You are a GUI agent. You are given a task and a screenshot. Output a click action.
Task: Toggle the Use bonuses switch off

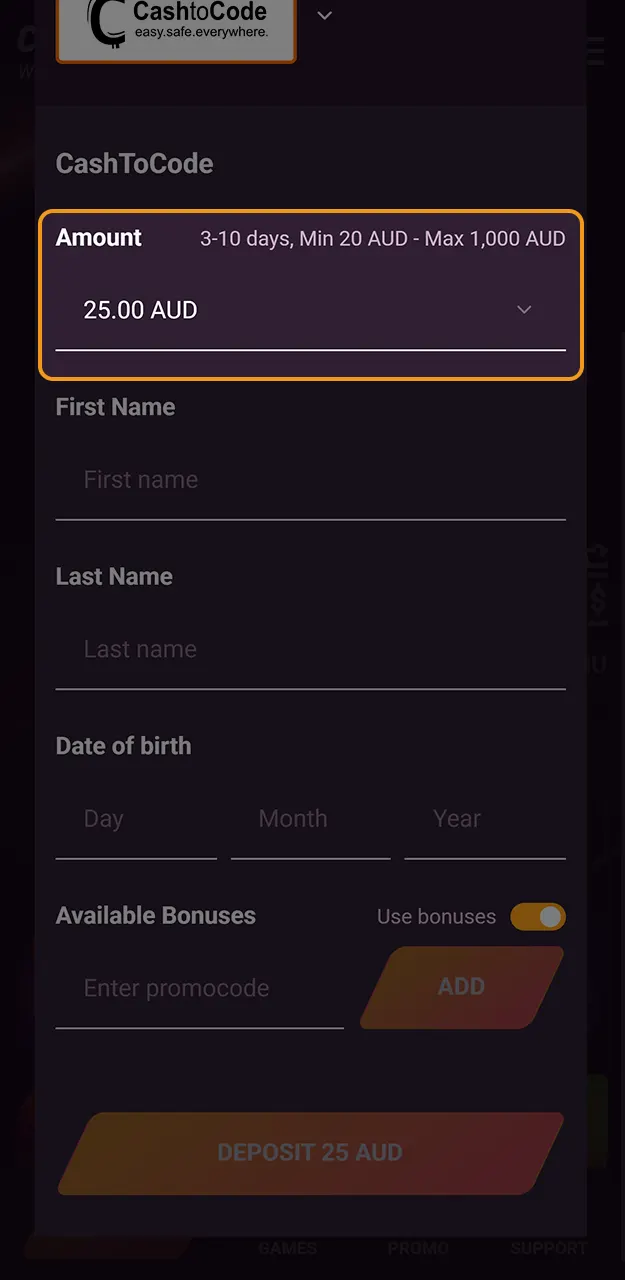tap(538, 917)
